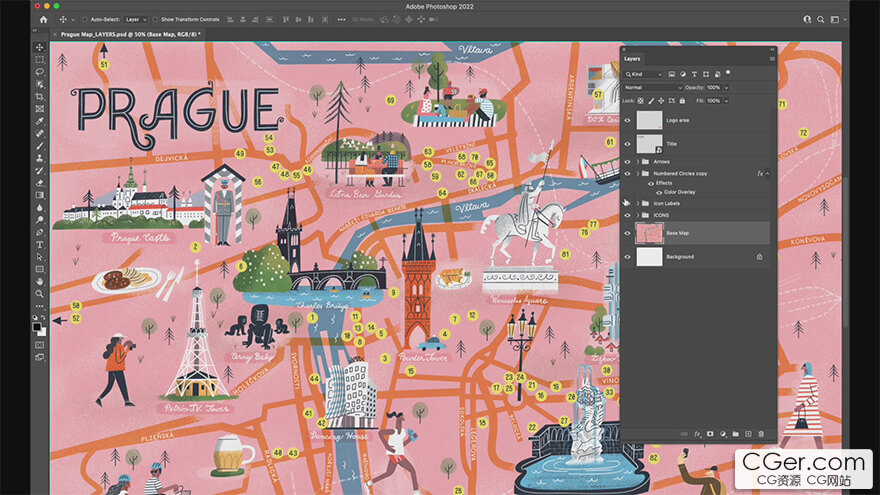This screenshot has width=880, height=495.
Task: Select the Base Map layer thumbnail
Action: click(x=649, y=233)
